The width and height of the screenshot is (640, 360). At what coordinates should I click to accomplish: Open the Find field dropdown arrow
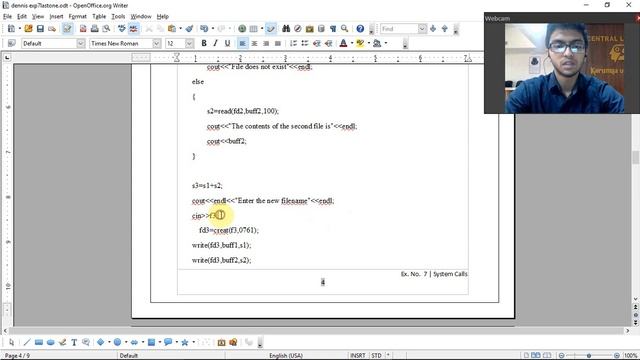(x=422, y=29)
